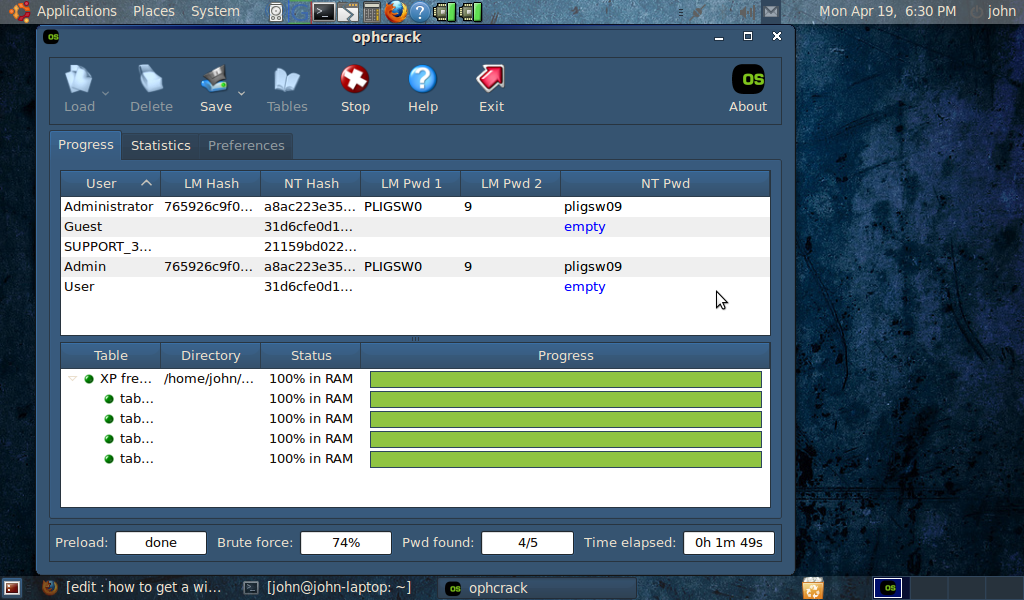
Task: Click the ophcrack workspace switcher thumbnail
Action: [889, 588]
